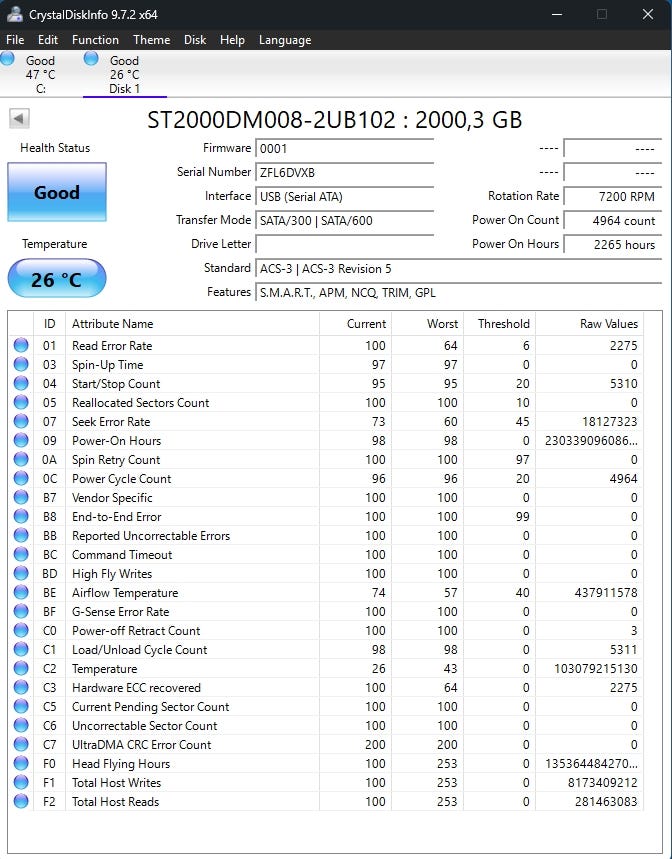Click status orb for Start/Stop Count
Viewport: 672px width, 859px height.
pyautogui.click(x=21, y=383)
